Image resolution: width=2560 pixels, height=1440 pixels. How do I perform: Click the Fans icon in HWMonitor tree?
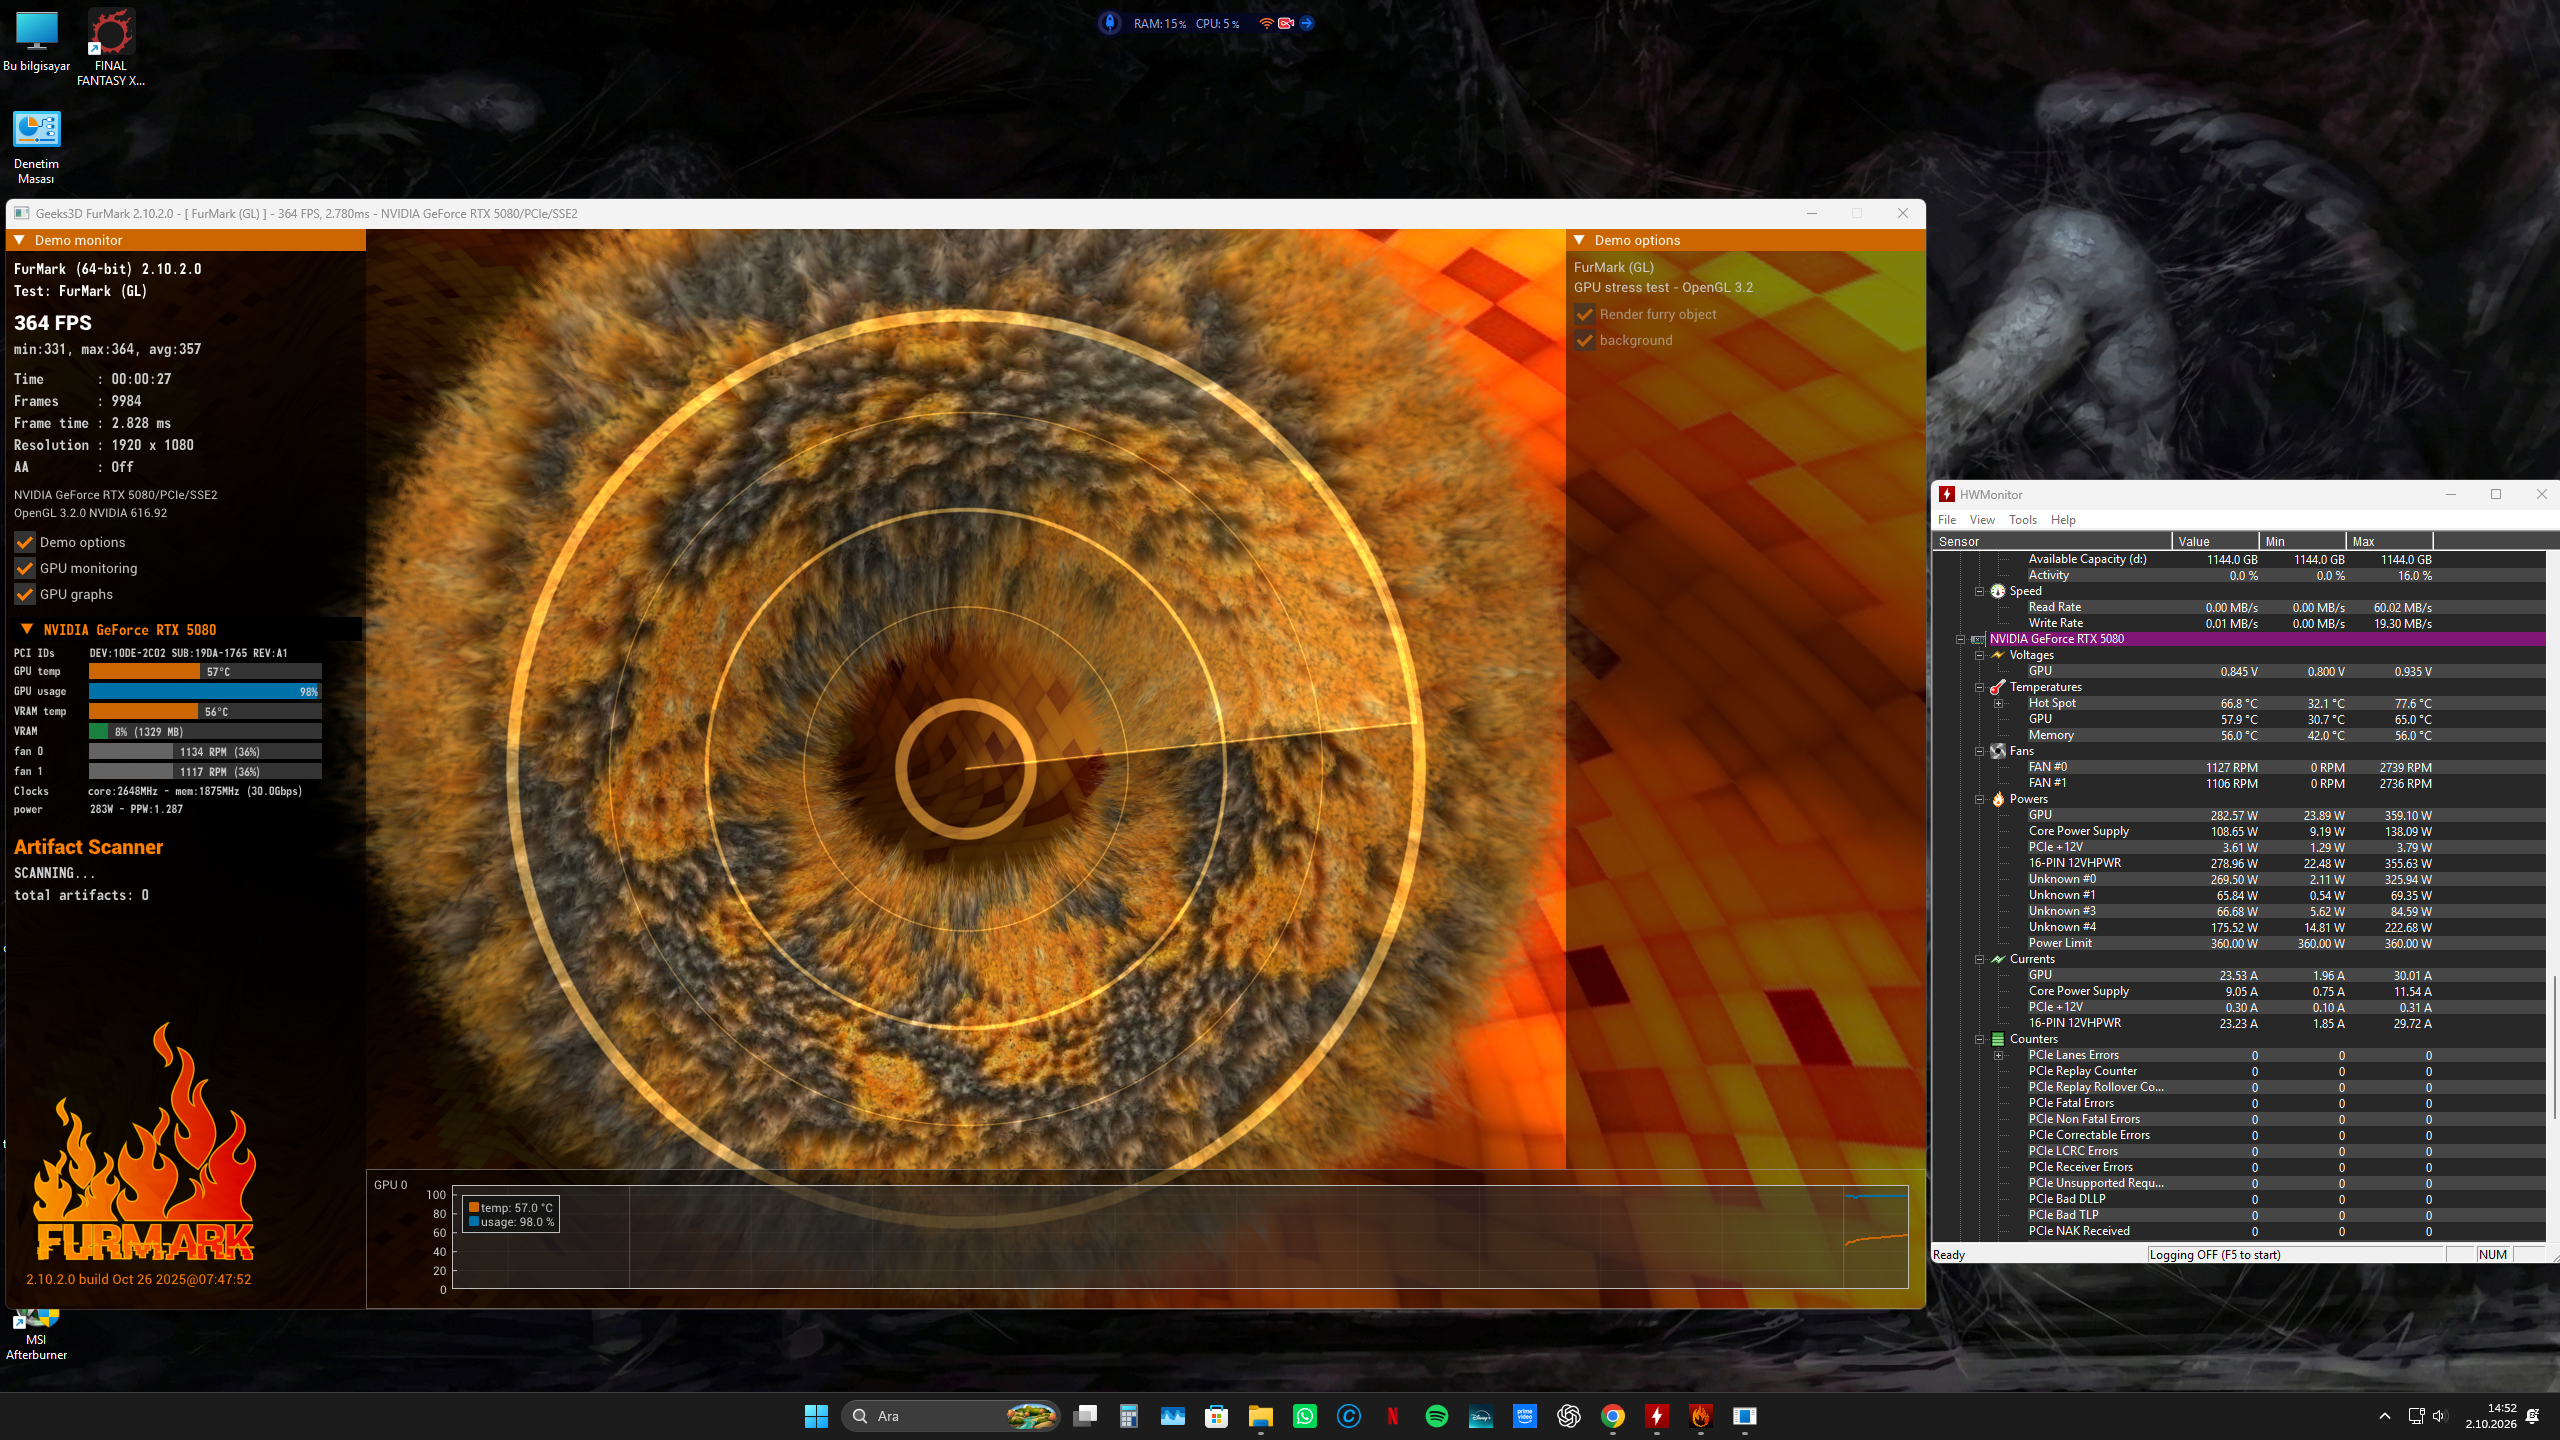point(1998,751)
